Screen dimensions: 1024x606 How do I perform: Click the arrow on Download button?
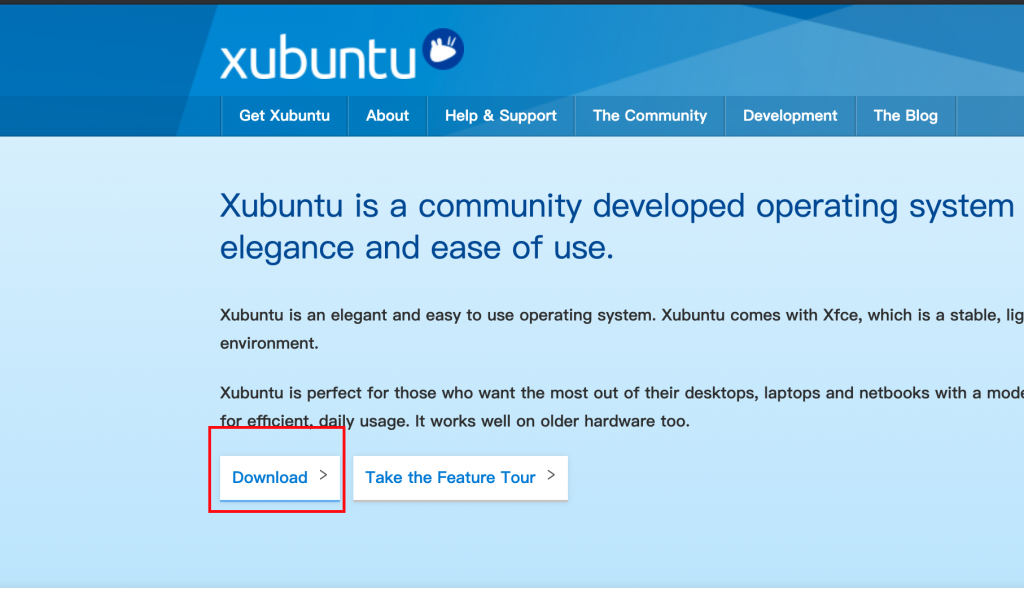(323, 475)
